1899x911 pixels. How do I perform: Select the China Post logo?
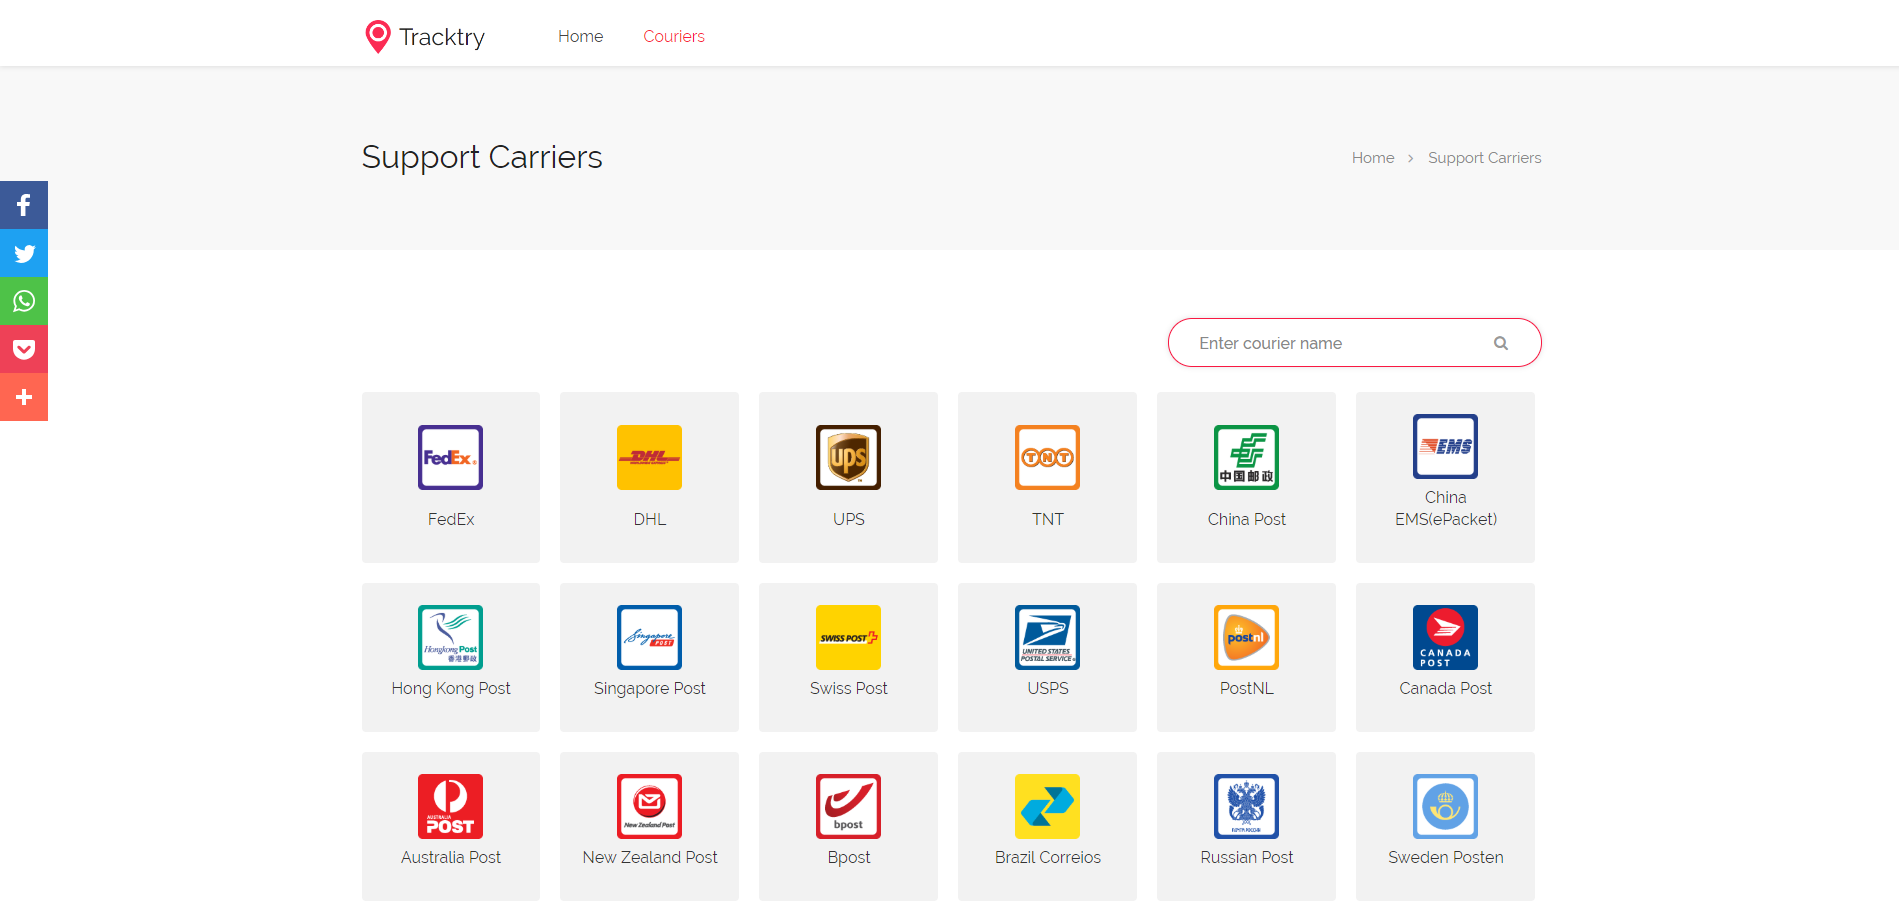tap(1246, 457)
